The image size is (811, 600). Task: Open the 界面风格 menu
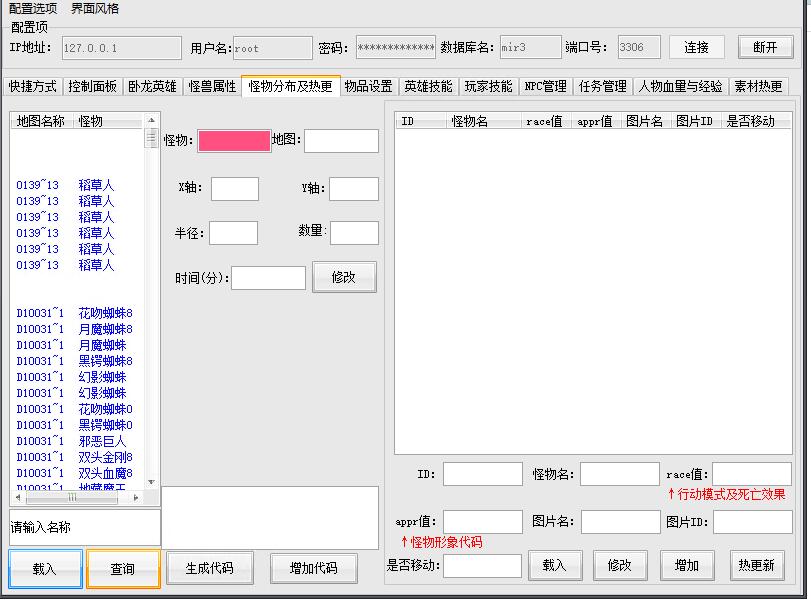click(x=95, y=9)
